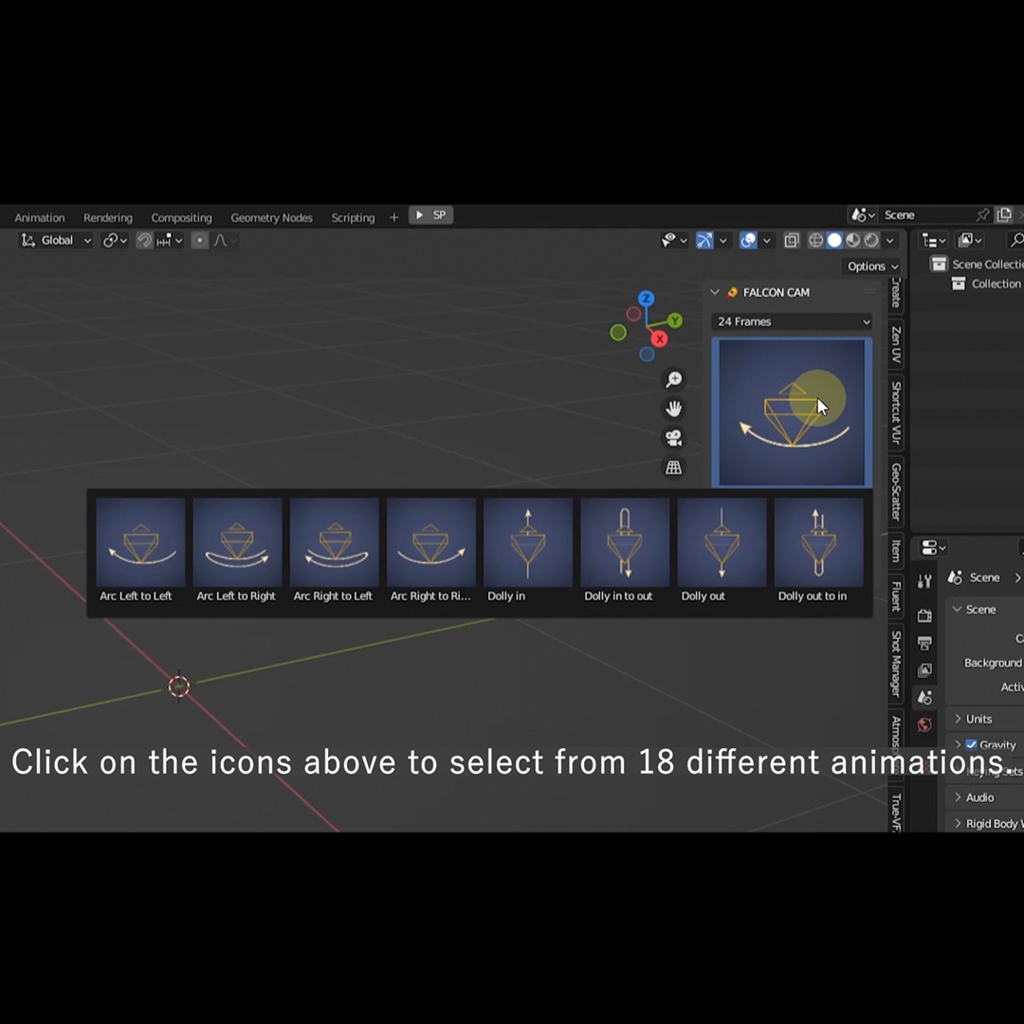Add a workspace with the plus button

click(x=394, y=217)
